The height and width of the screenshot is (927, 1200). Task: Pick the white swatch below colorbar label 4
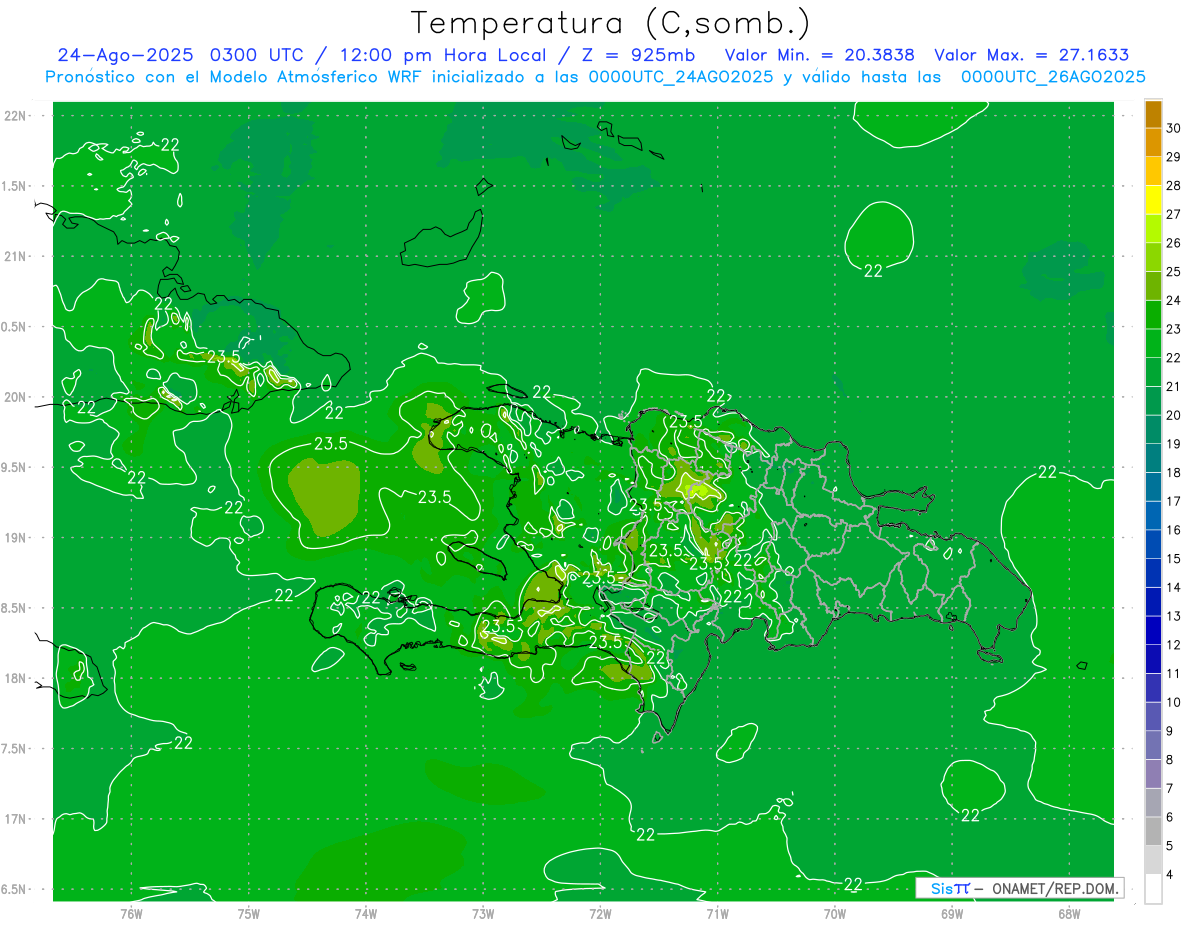pos(1153,889)
